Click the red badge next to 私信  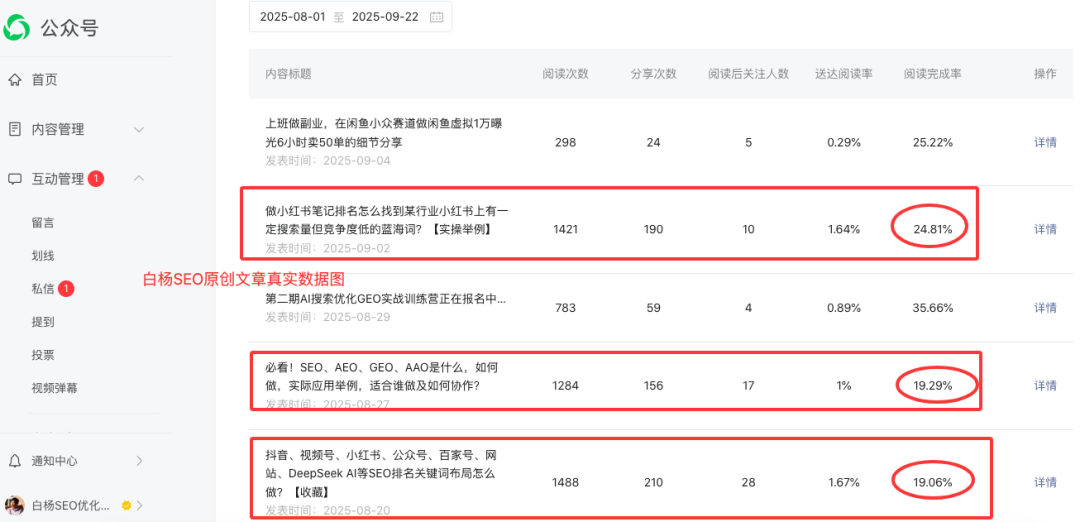coord(66,289)
